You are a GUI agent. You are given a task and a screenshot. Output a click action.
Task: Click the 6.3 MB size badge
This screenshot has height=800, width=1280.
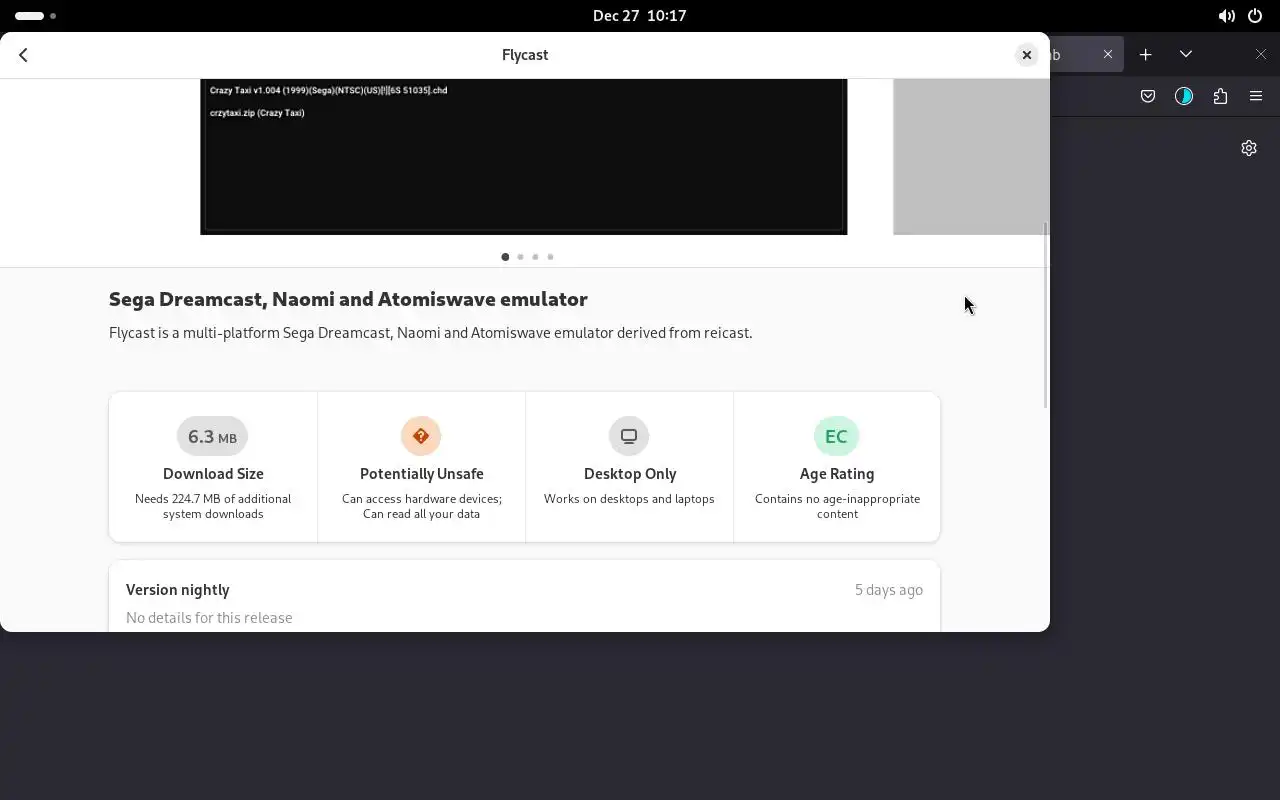click(212, 436)
